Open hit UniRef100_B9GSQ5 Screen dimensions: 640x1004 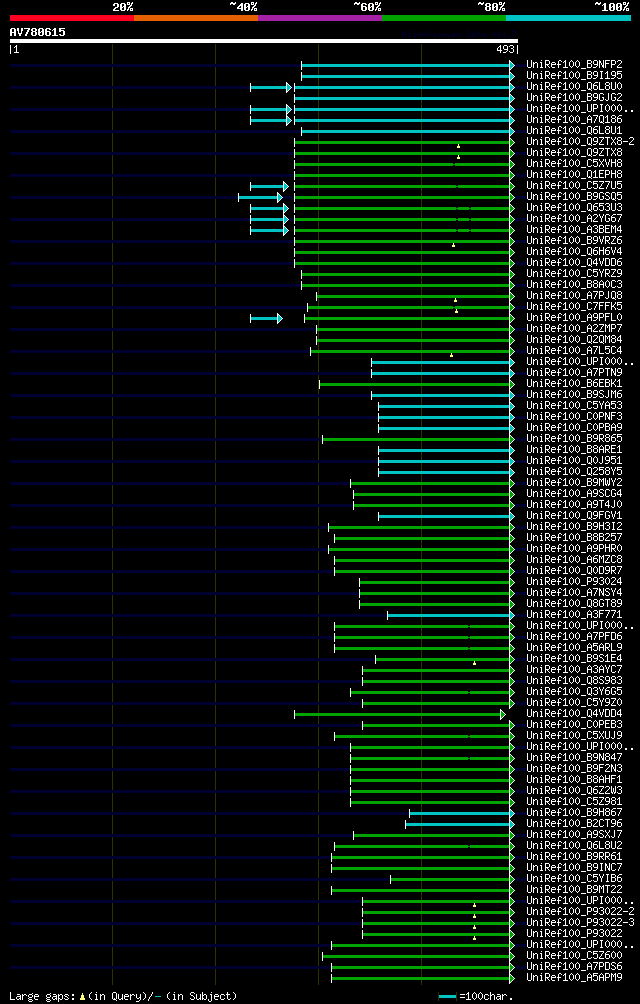[574, 197]
